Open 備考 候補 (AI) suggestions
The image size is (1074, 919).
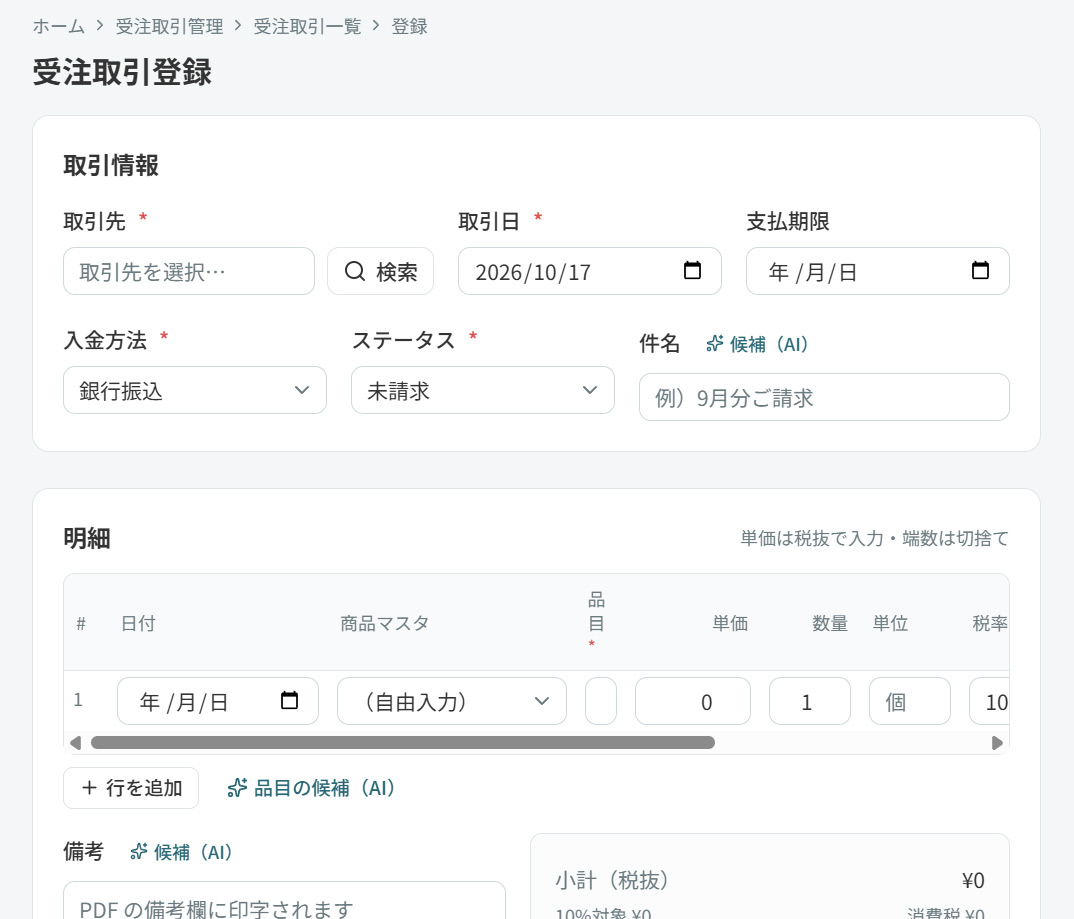pyautogui.click(x=182, y=853)
